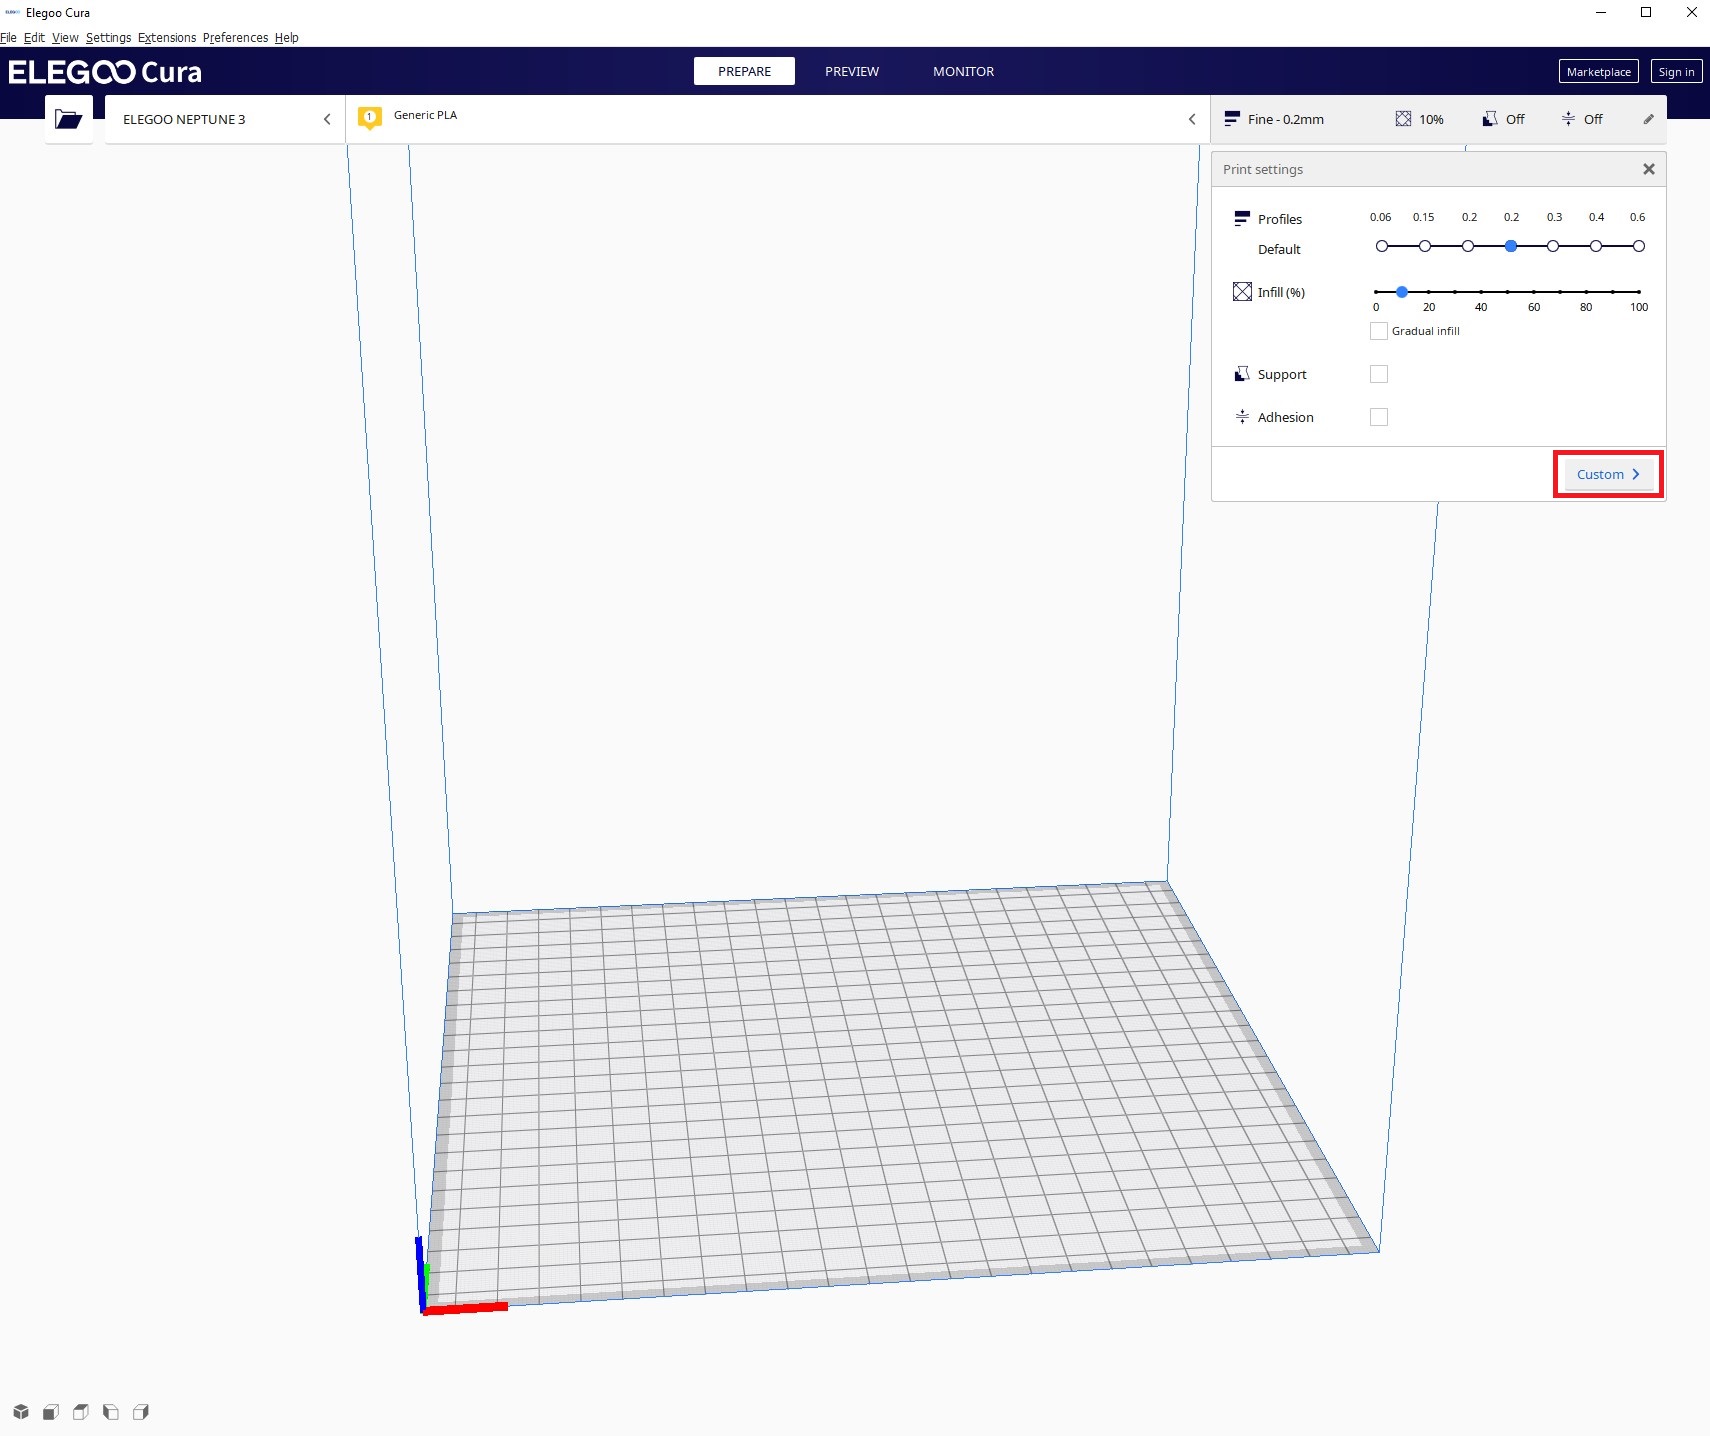
Task: Switch to 3D perspective view cube
Action: point(21,1412)
